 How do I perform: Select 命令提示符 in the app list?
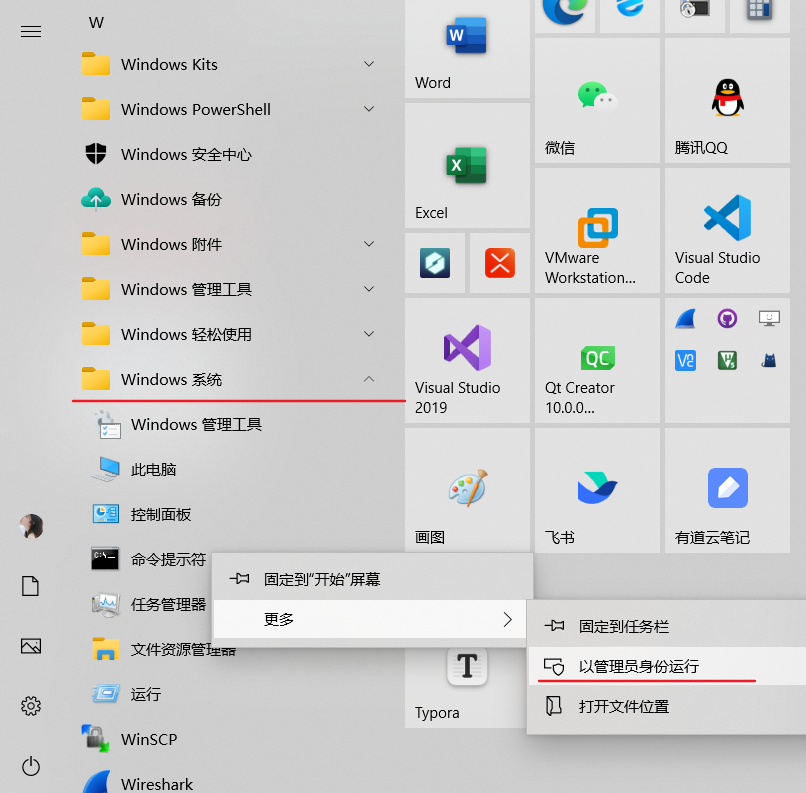[x=149, y=559]
